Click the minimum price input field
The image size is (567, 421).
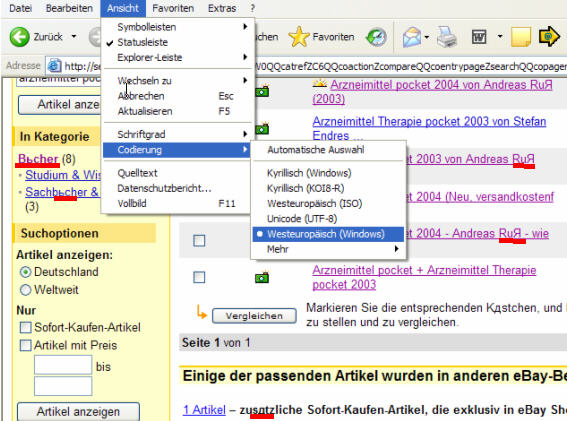click(x=63, y=365)
